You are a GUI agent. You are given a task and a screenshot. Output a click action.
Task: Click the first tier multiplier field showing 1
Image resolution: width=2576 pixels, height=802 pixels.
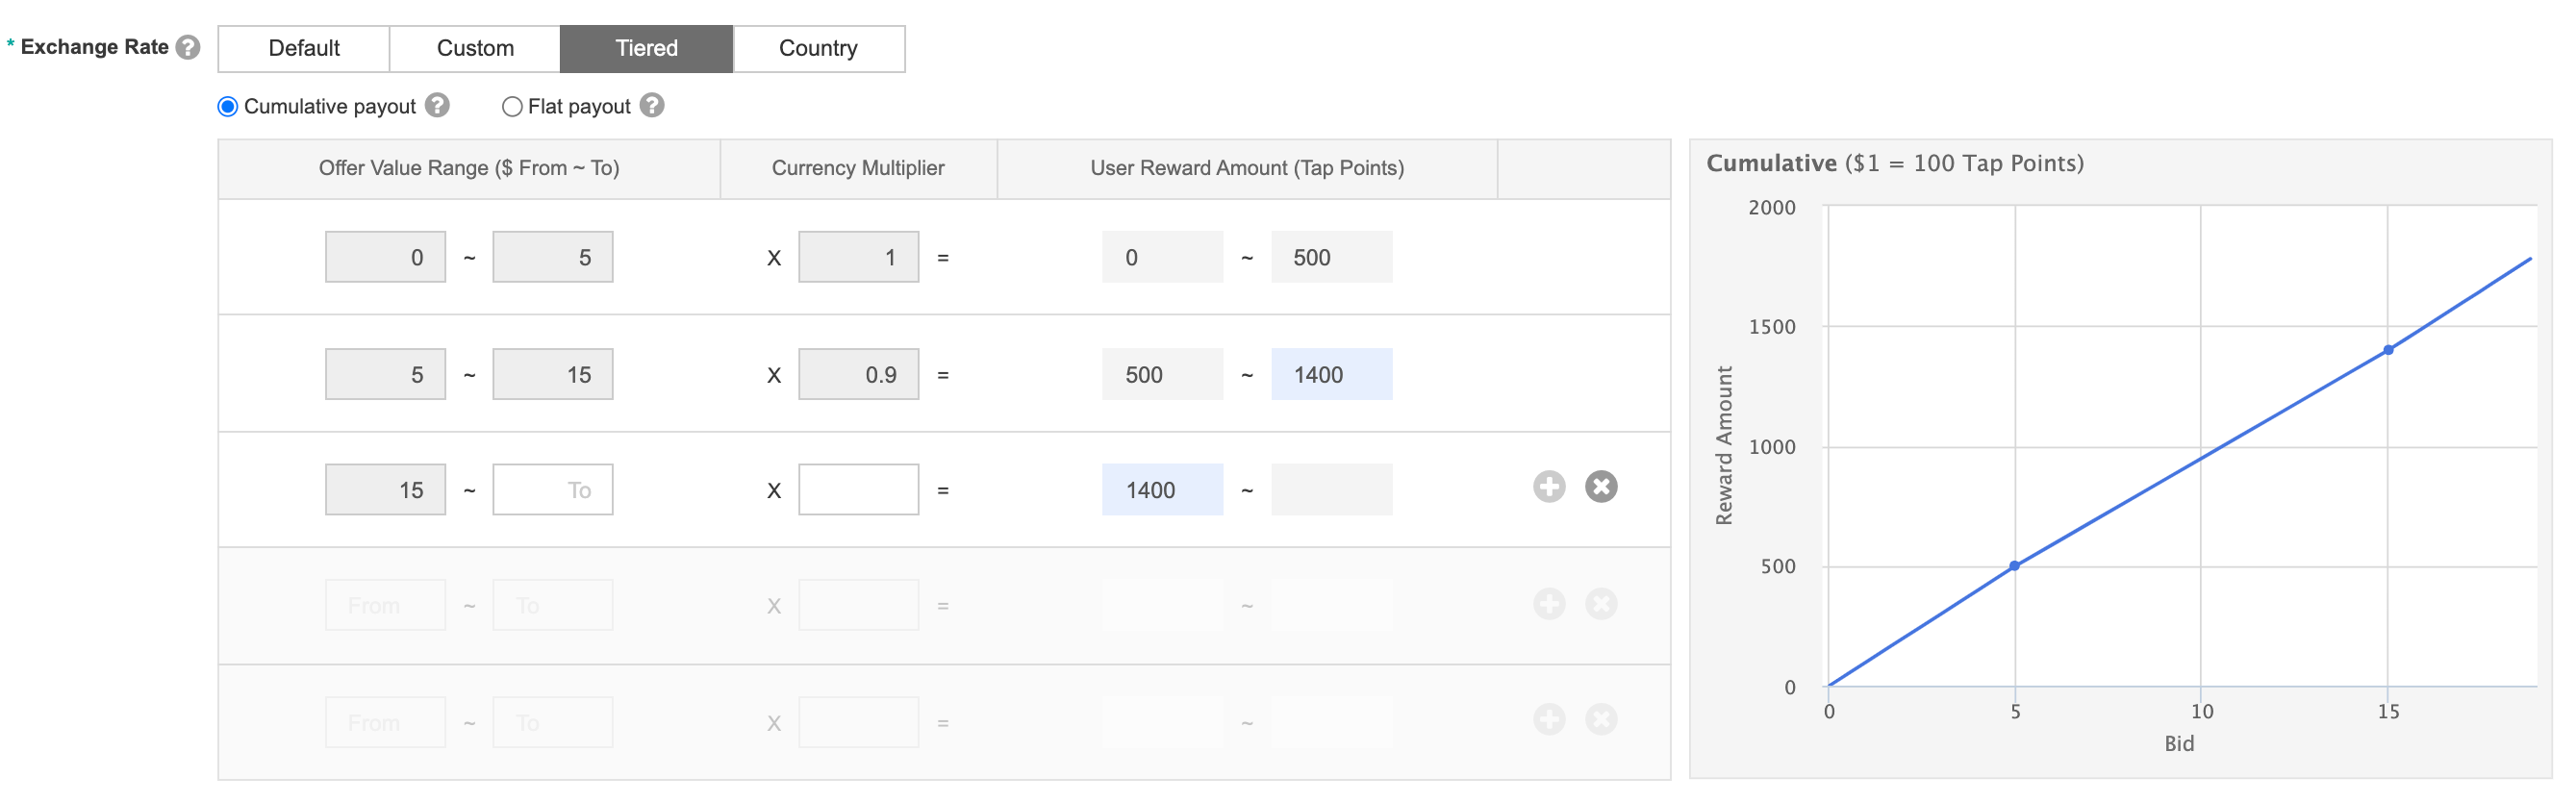tap(858, 257)
